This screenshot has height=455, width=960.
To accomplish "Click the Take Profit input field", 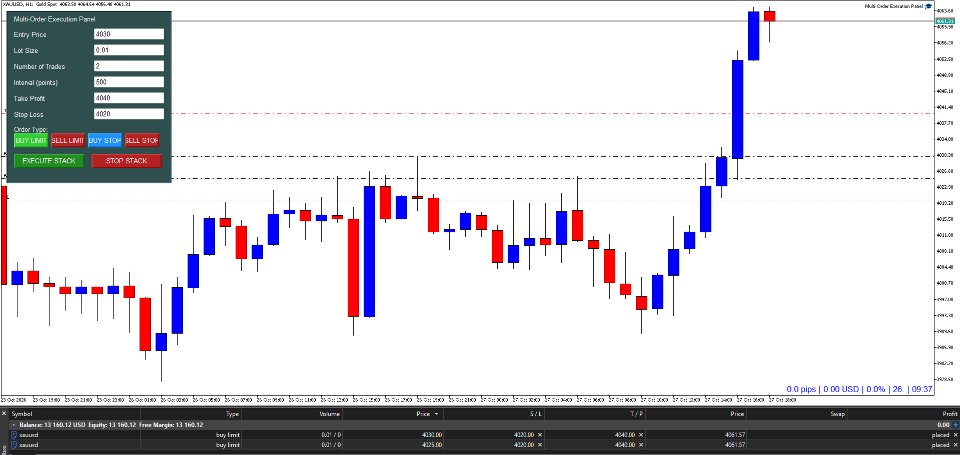I will (129, 98).
